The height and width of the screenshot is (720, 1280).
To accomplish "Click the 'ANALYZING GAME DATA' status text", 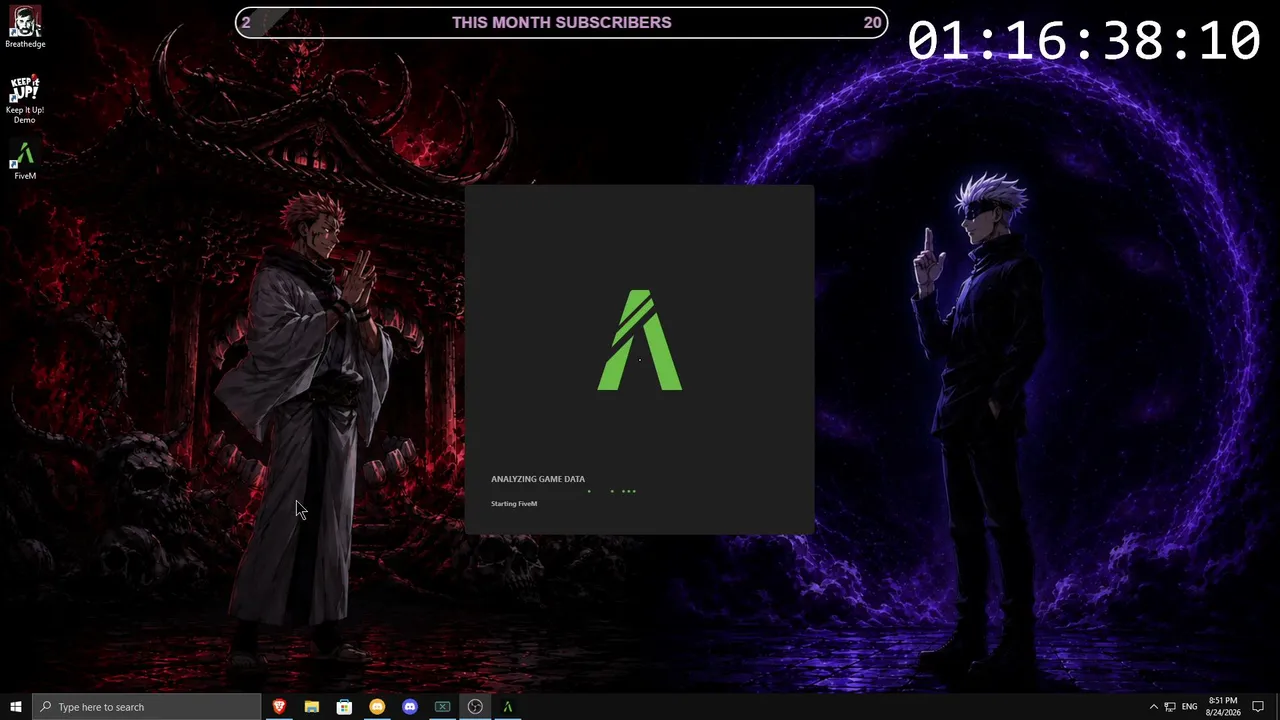I will 538,479.
